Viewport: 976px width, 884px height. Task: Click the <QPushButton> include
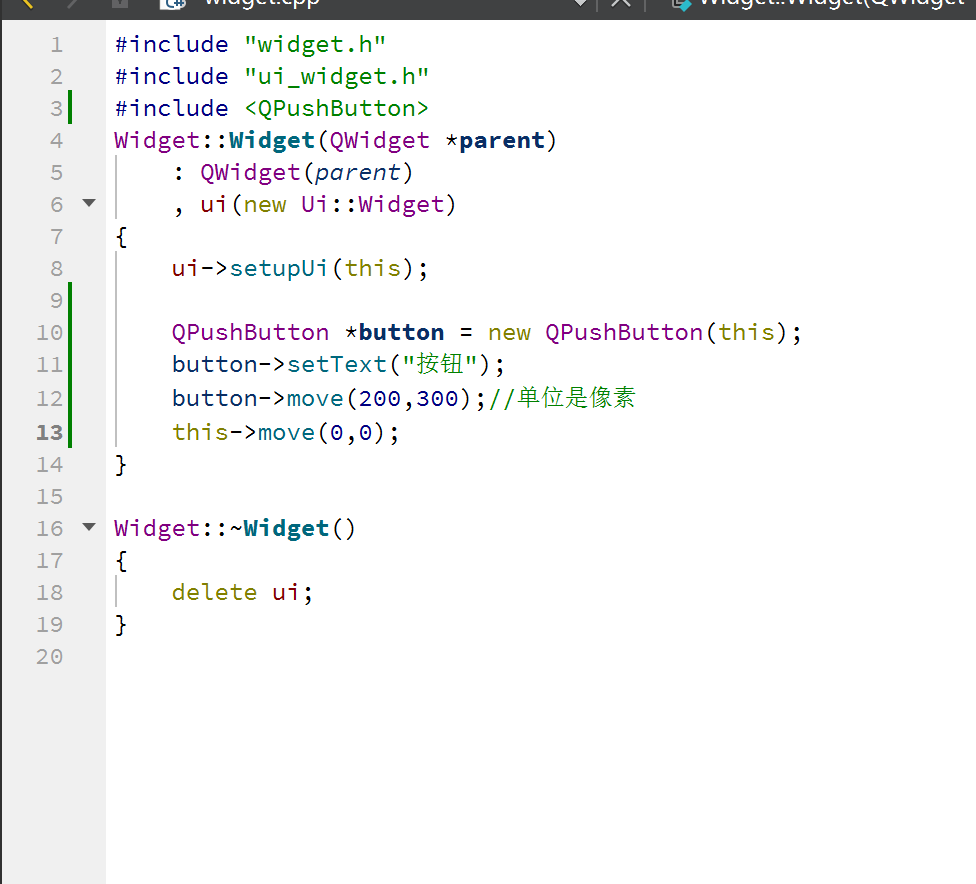pos(337,108)
